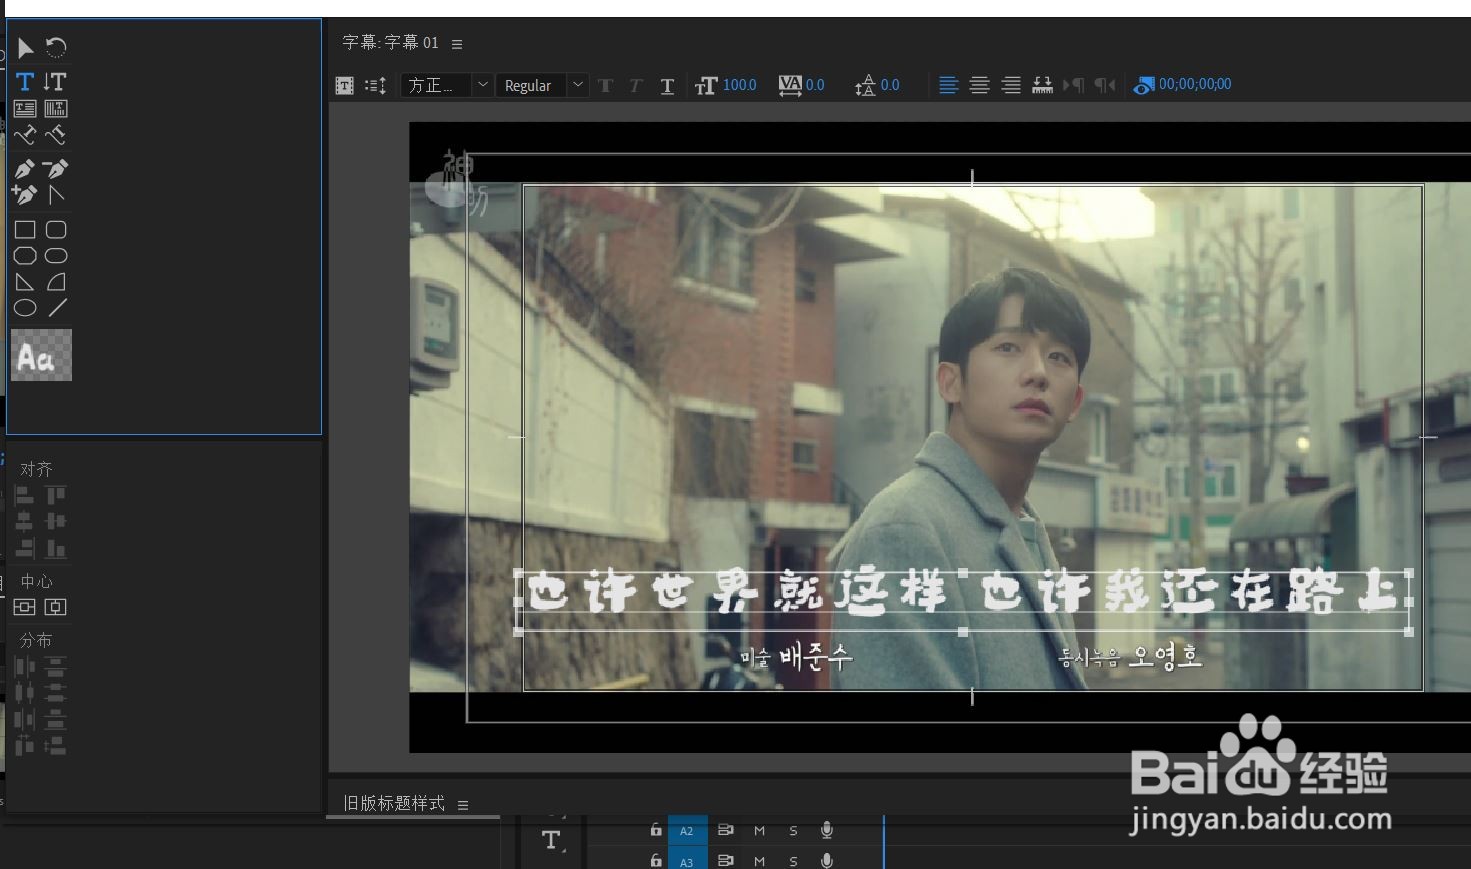Align objects to vertical center
The image size is (1471, 869).
[x=56, y=521]
